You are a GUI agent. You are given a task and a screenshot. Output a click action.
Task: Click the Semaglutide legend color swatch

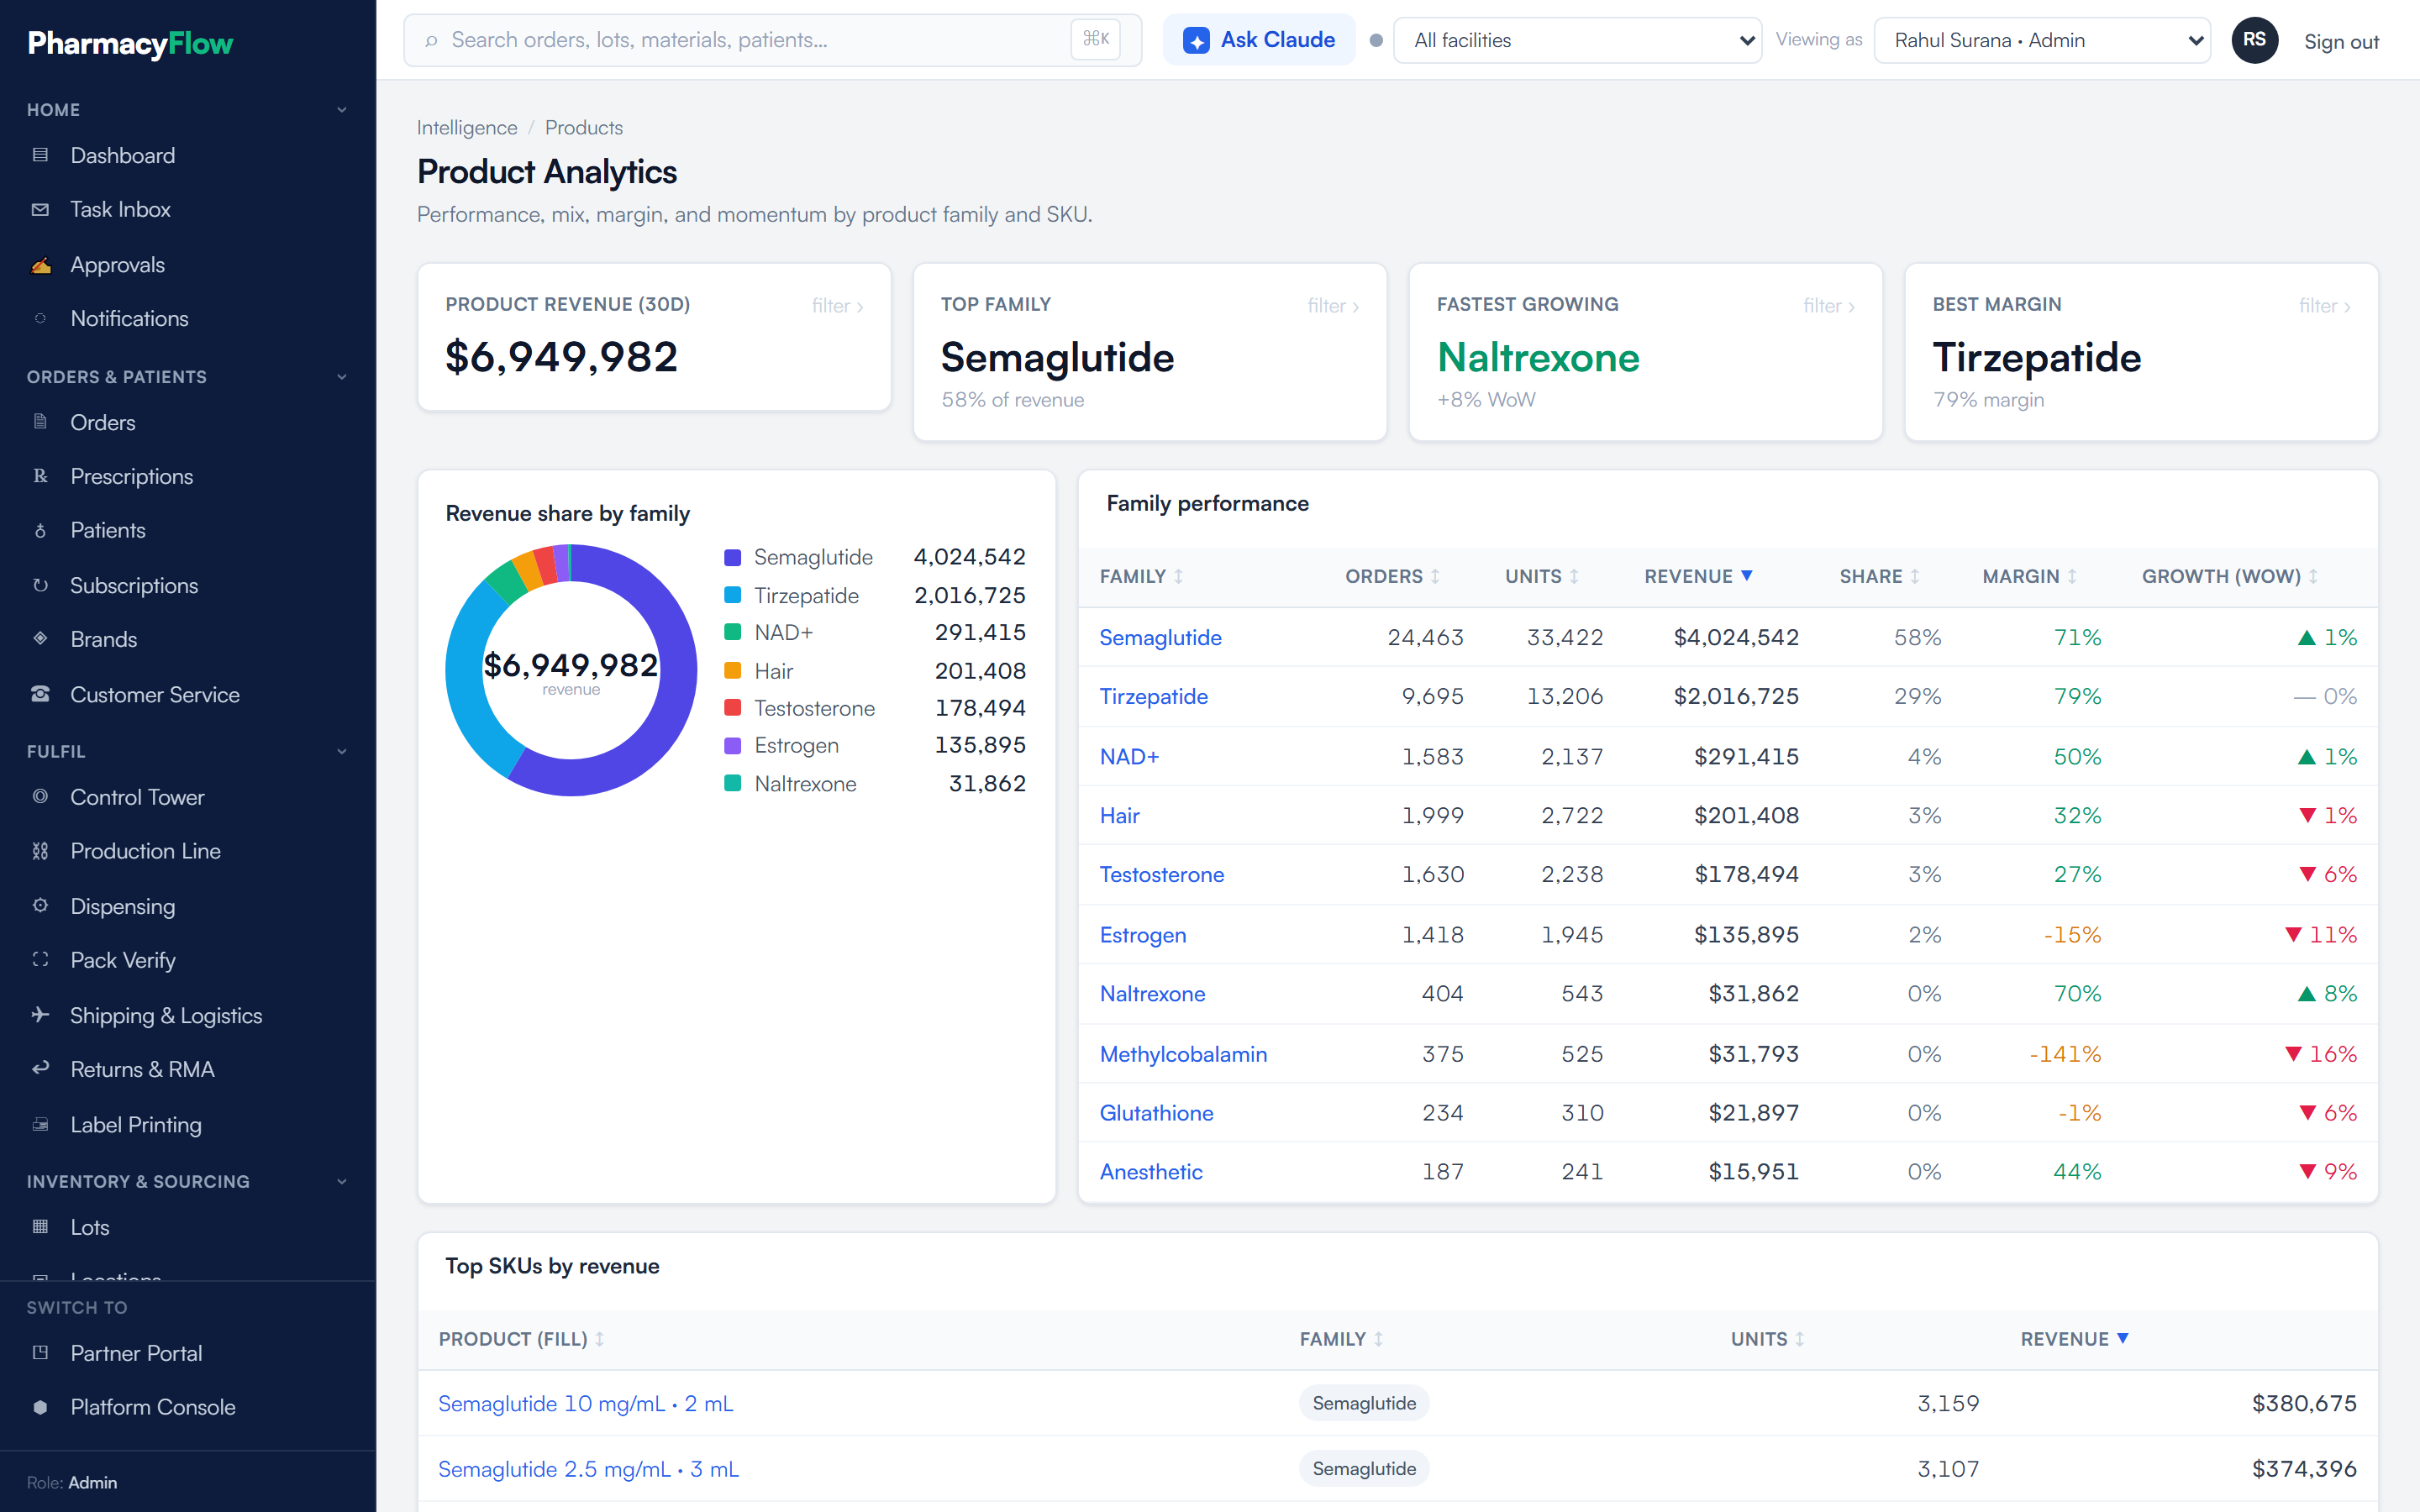pos(732,557)
